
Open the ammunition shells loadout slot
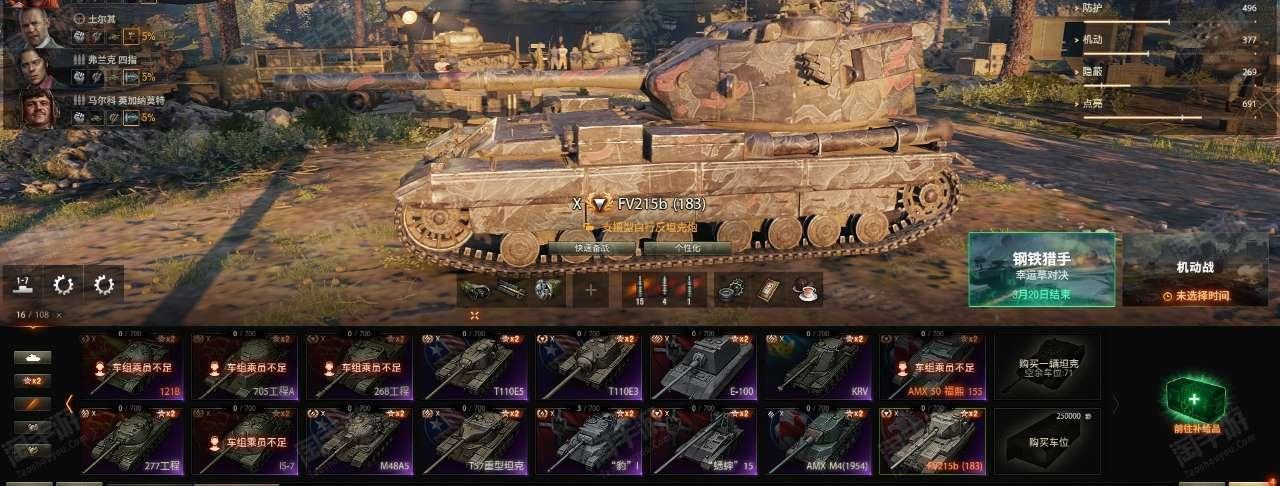point(664,290)
